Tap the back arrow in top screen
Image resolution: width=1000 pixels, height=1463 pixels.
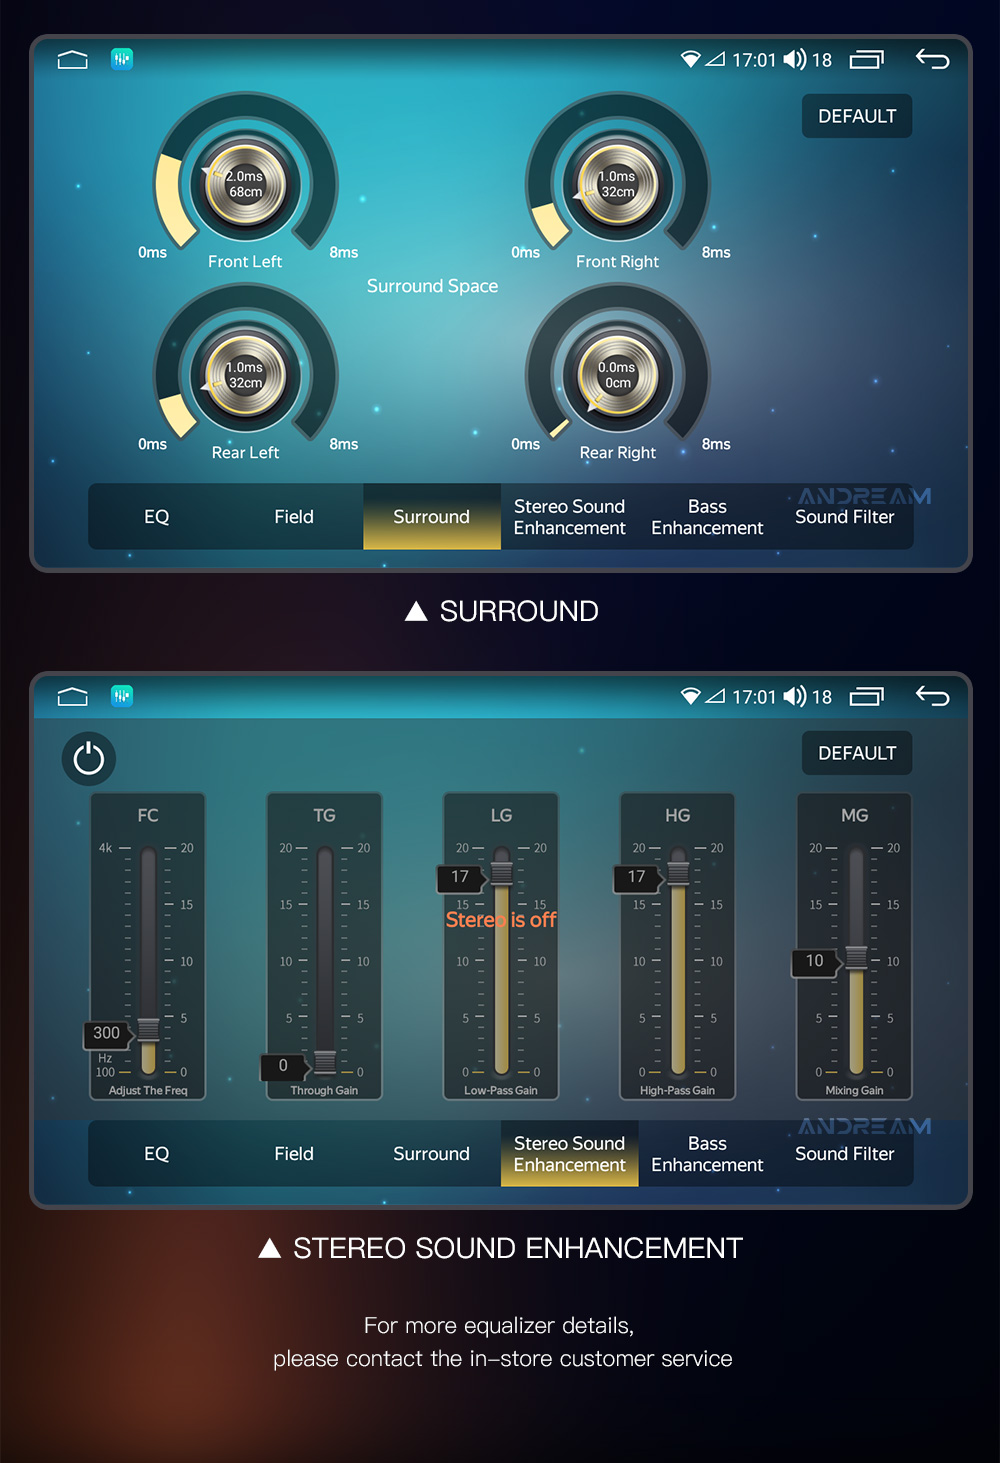(x=932, y=59)
